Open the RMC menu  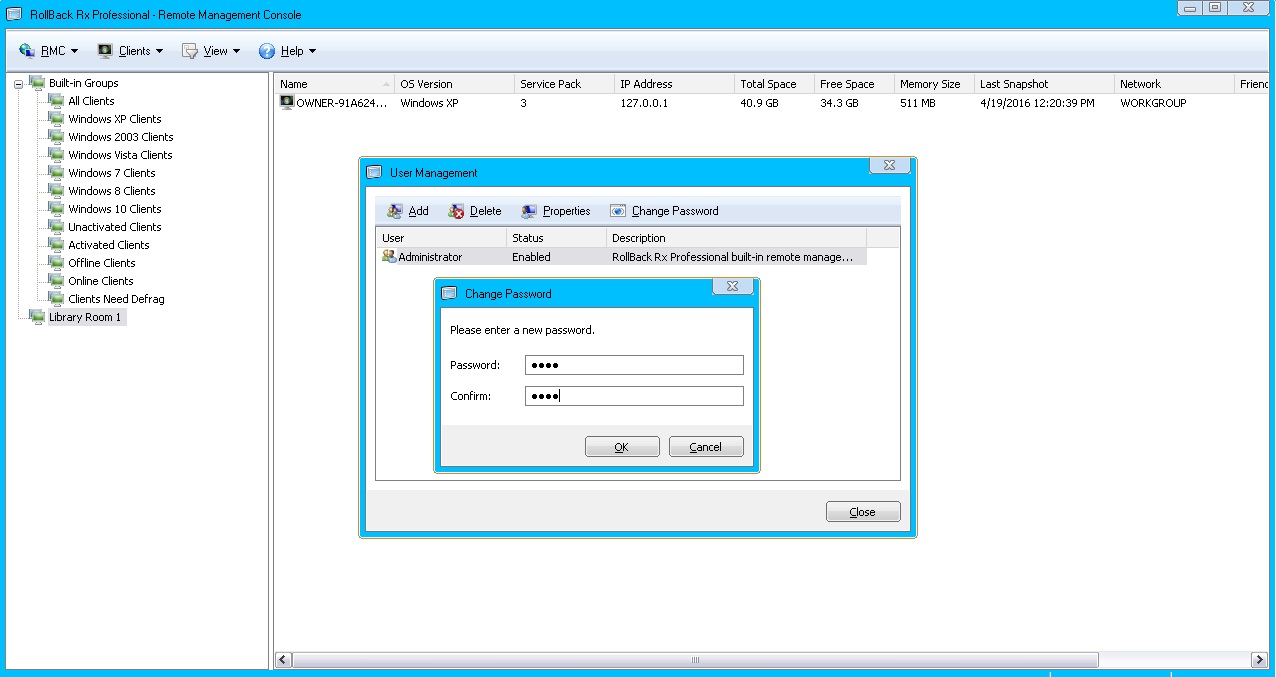point(48,51)
